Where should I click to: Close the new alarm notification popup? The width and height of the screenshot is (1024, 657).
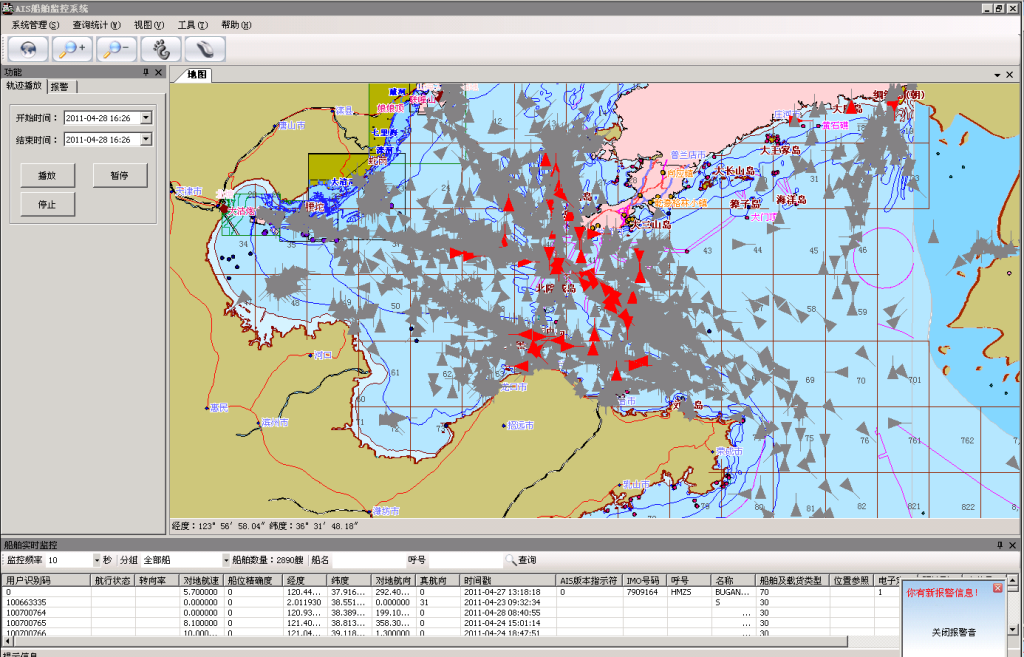click(x=996, y=589)
